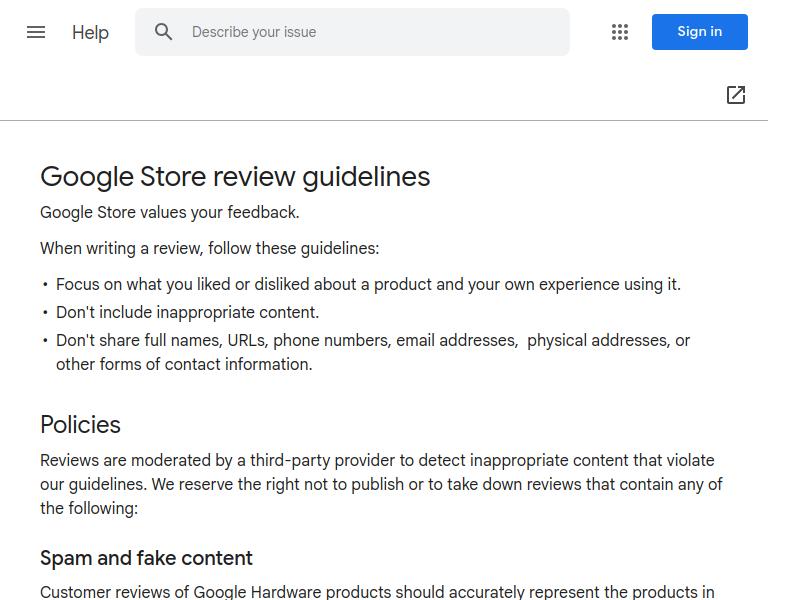The width and height of the screenshot is (800, 600).
Task: Click the 'Focus on what you liked' bullet
Action: pyautogui.click(x=368, y=284)
